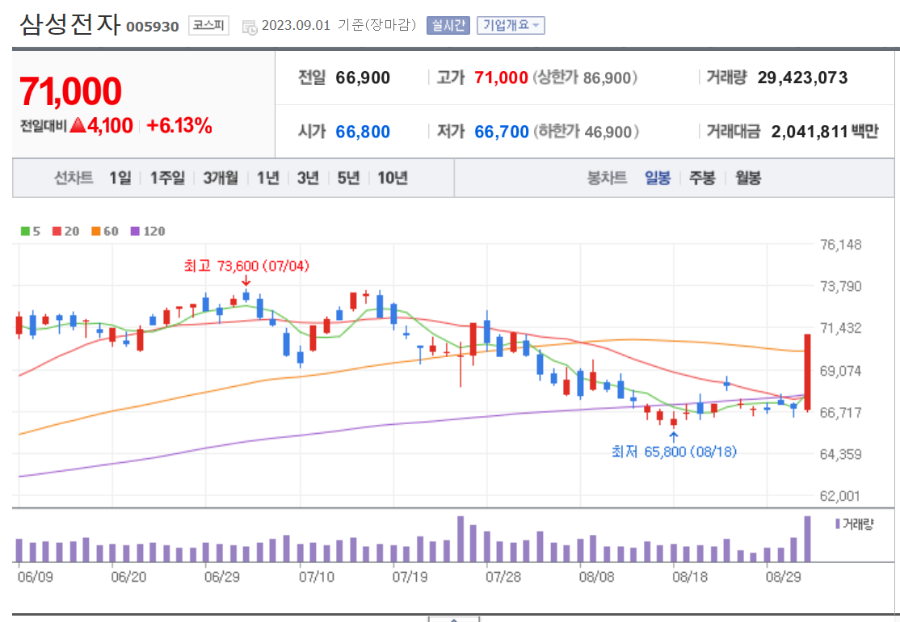Viewport: 900px width, 622px height.
Task: Click the 저가 value 66,700
Action: point(501,132)
